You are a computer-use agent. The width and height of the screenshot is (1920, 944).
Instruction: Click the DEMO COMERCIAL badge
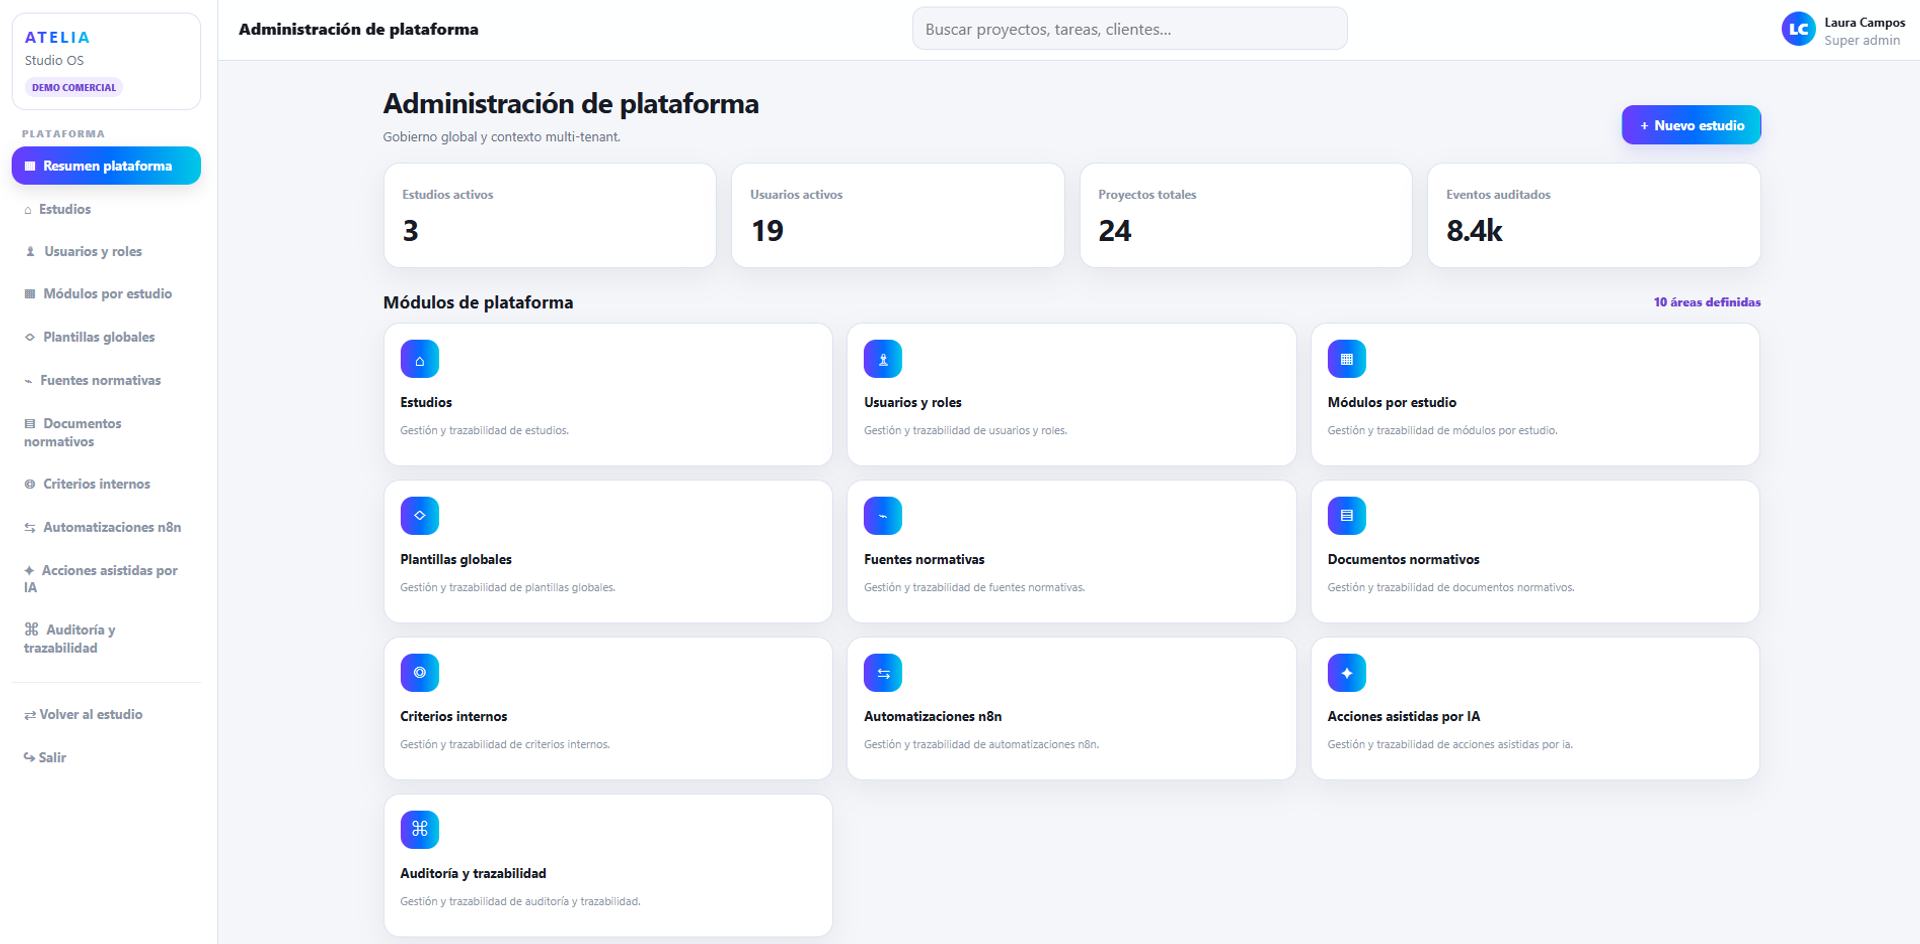click(74, 87)
